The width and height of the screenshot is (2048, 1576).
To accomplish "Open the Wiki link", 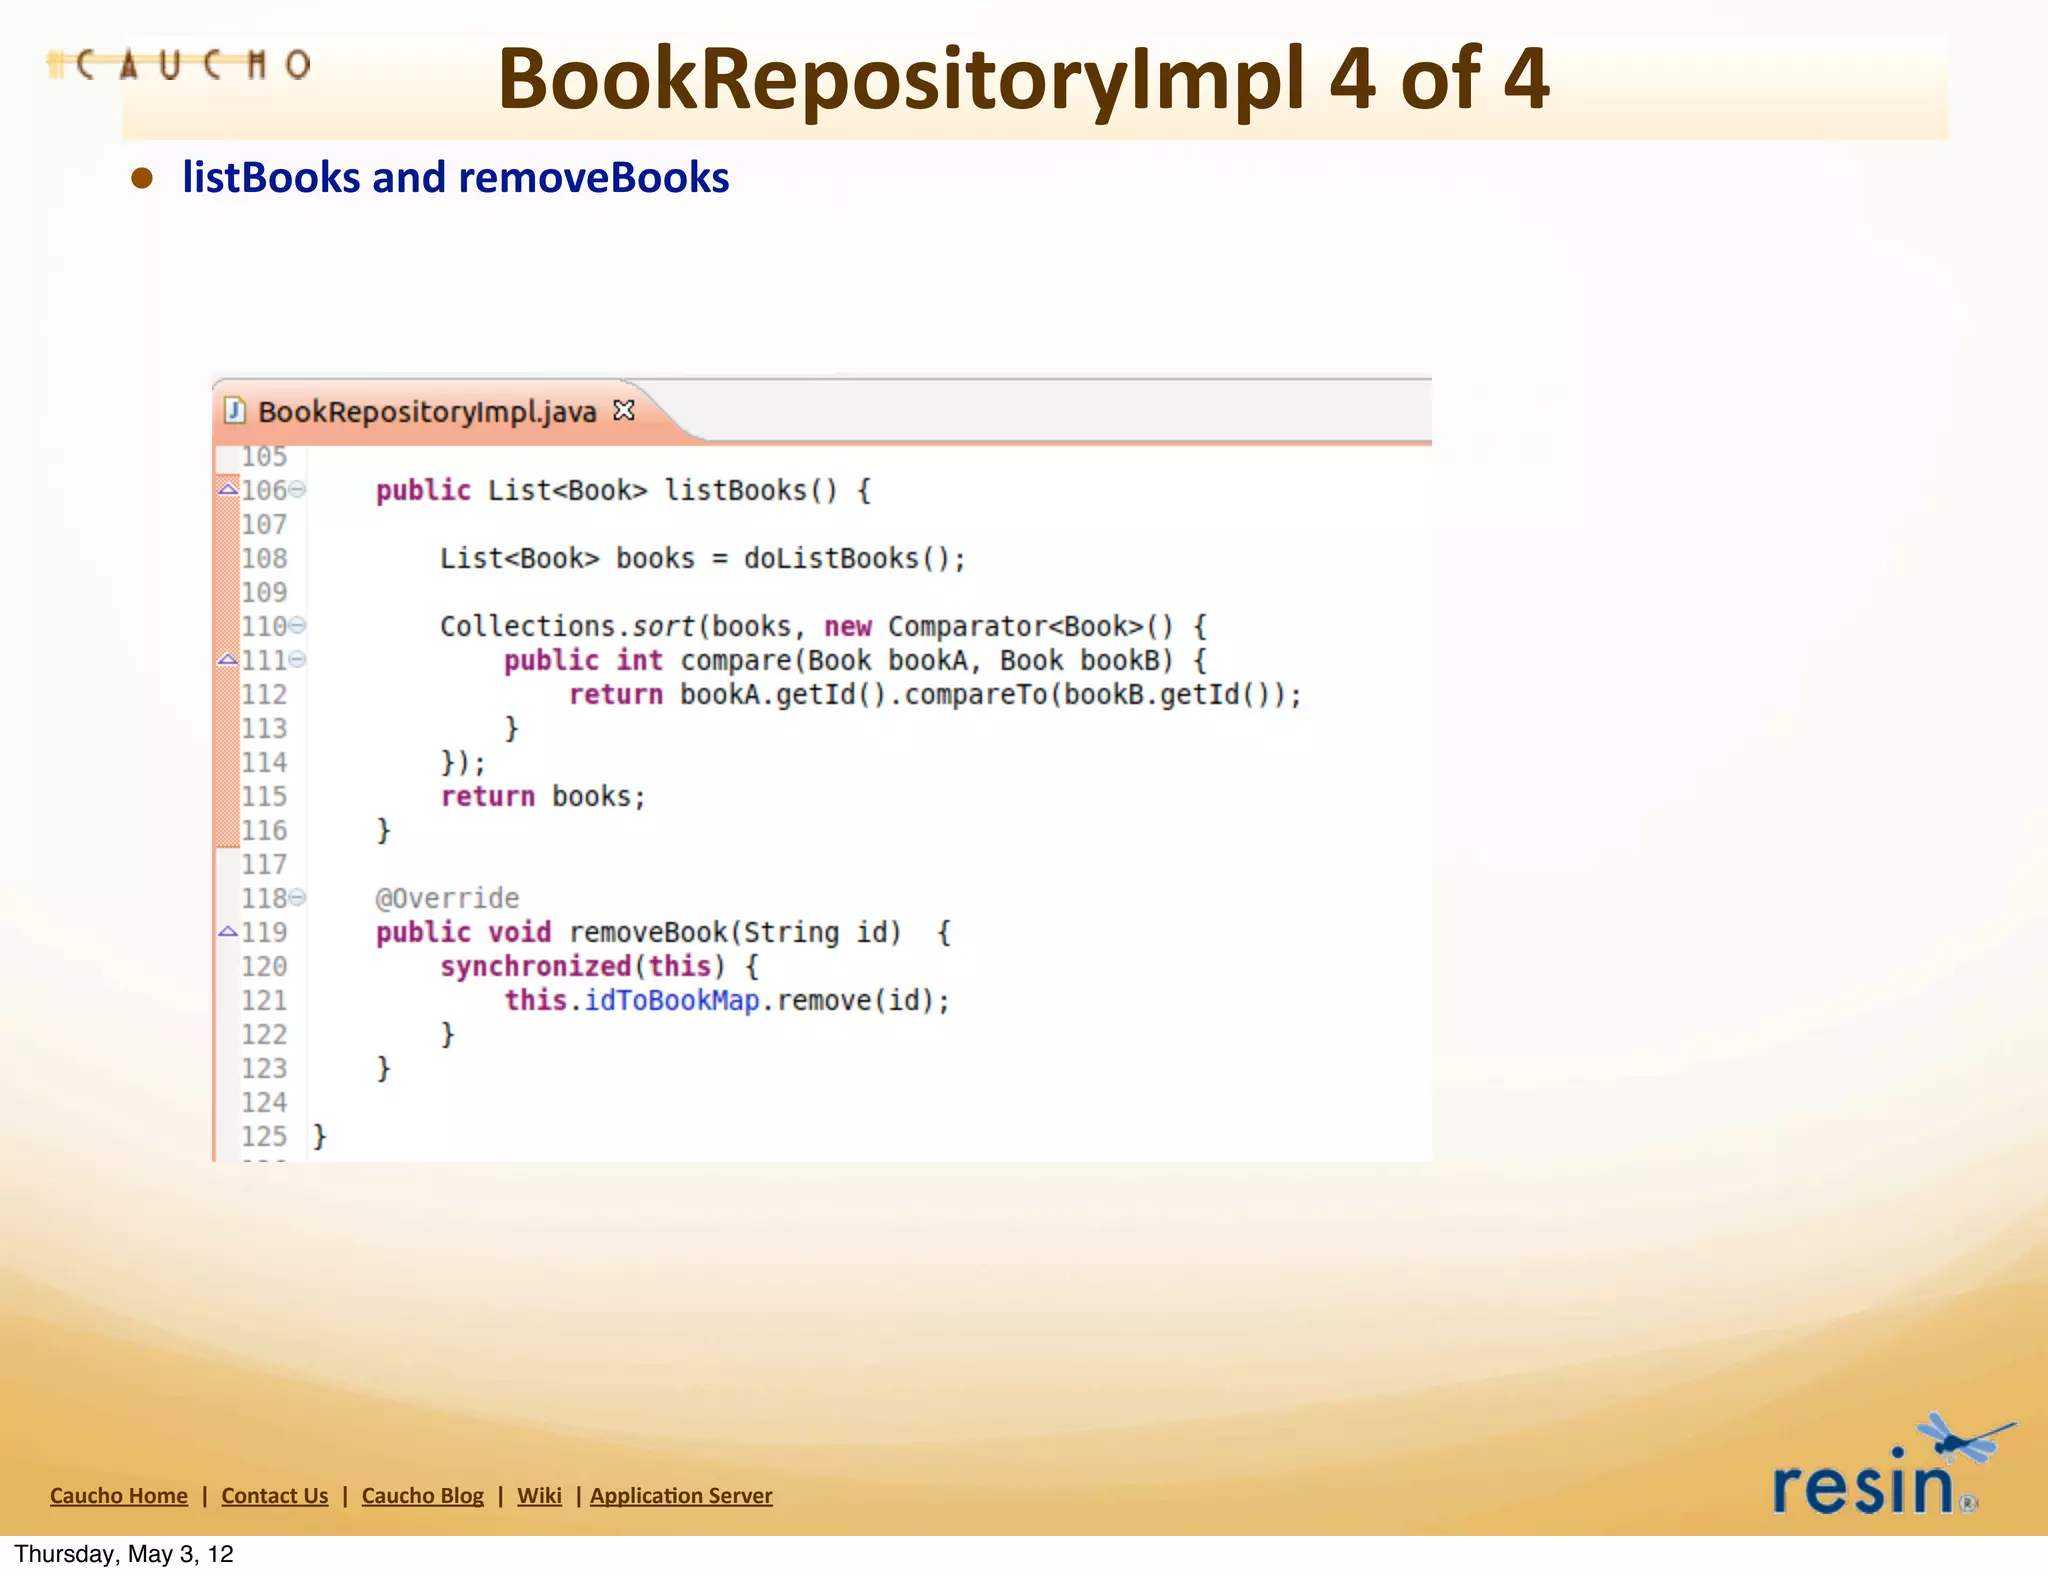I will (539, 1496).
